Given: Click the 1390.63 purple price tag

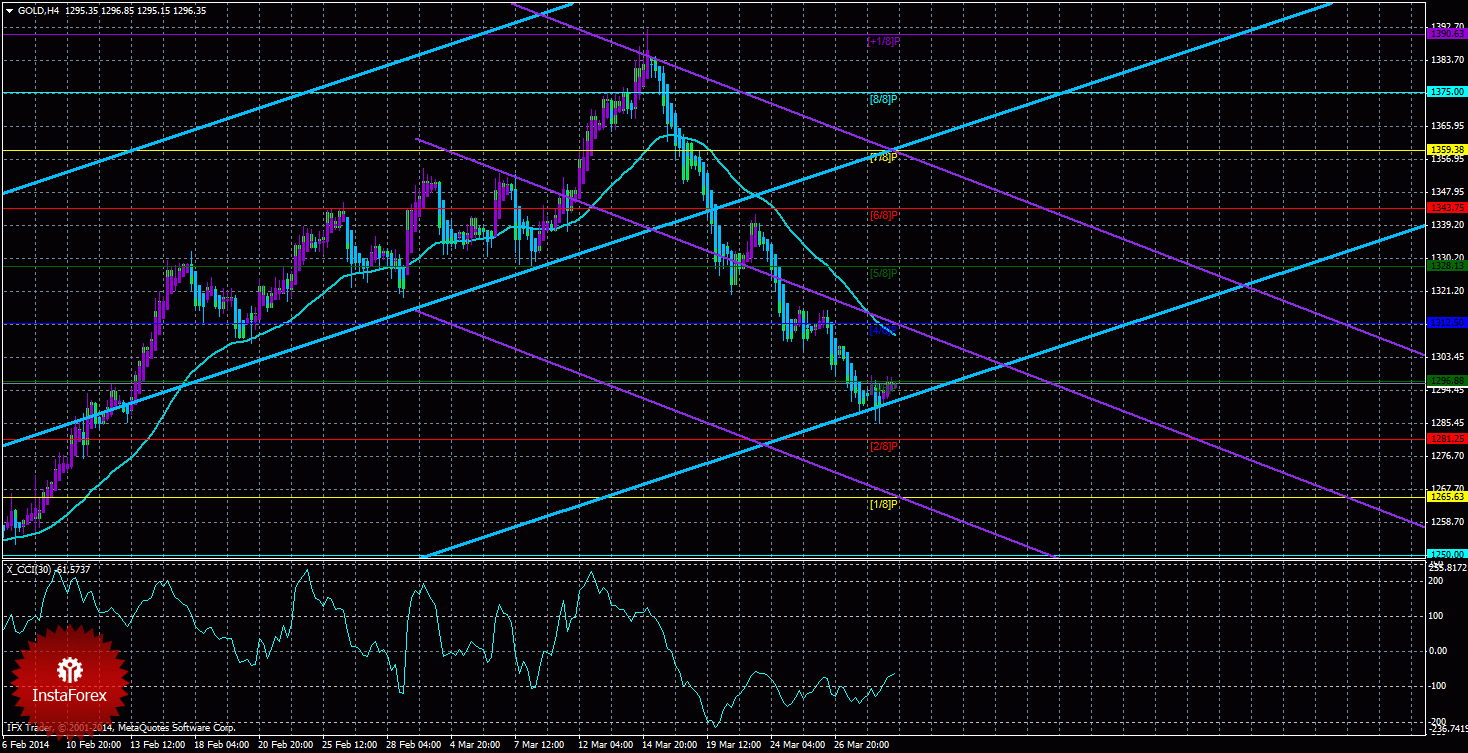Looking at the screenshot, I should [x=1447, y=34].
